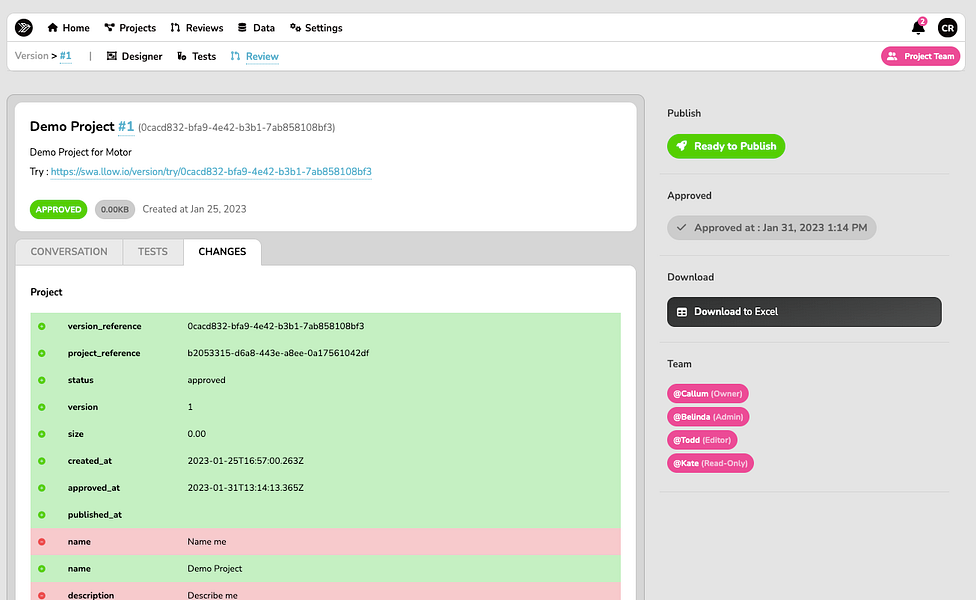Viewport: 976px width, 600px height.
Task: Click green dot beside version_reference row
Action: pyautogui.click(x=42, y=326)
